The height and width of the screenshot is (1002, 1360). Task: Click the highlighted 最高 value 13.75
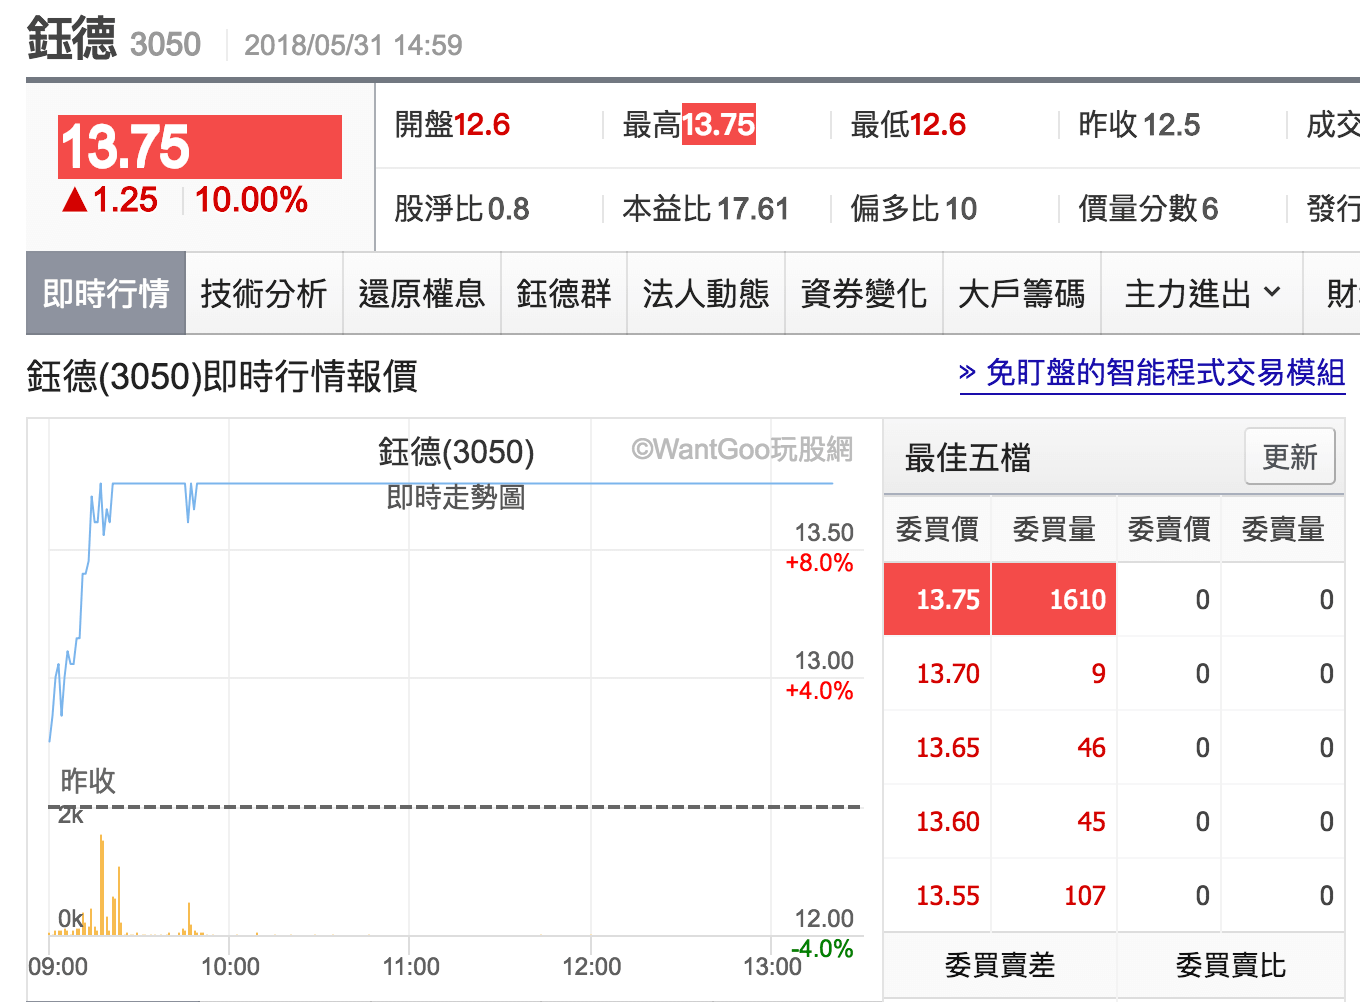pyautogui.click(x=720, y=124)
